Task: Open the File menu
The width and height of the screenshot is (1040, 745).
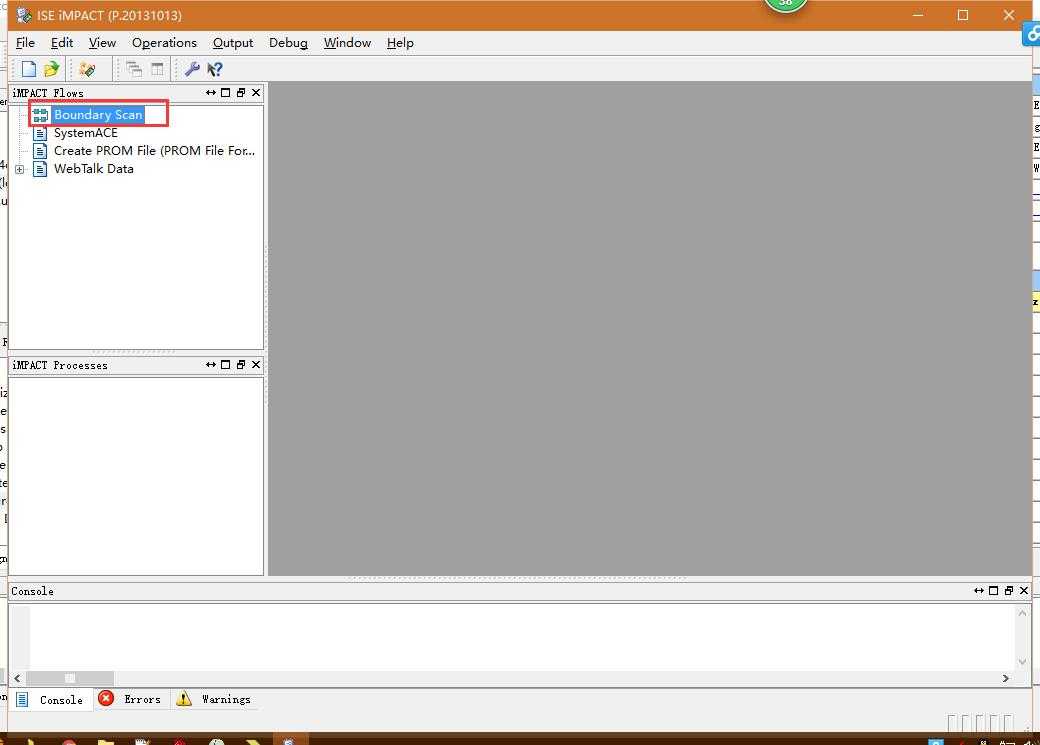Action: pos(25,43)
